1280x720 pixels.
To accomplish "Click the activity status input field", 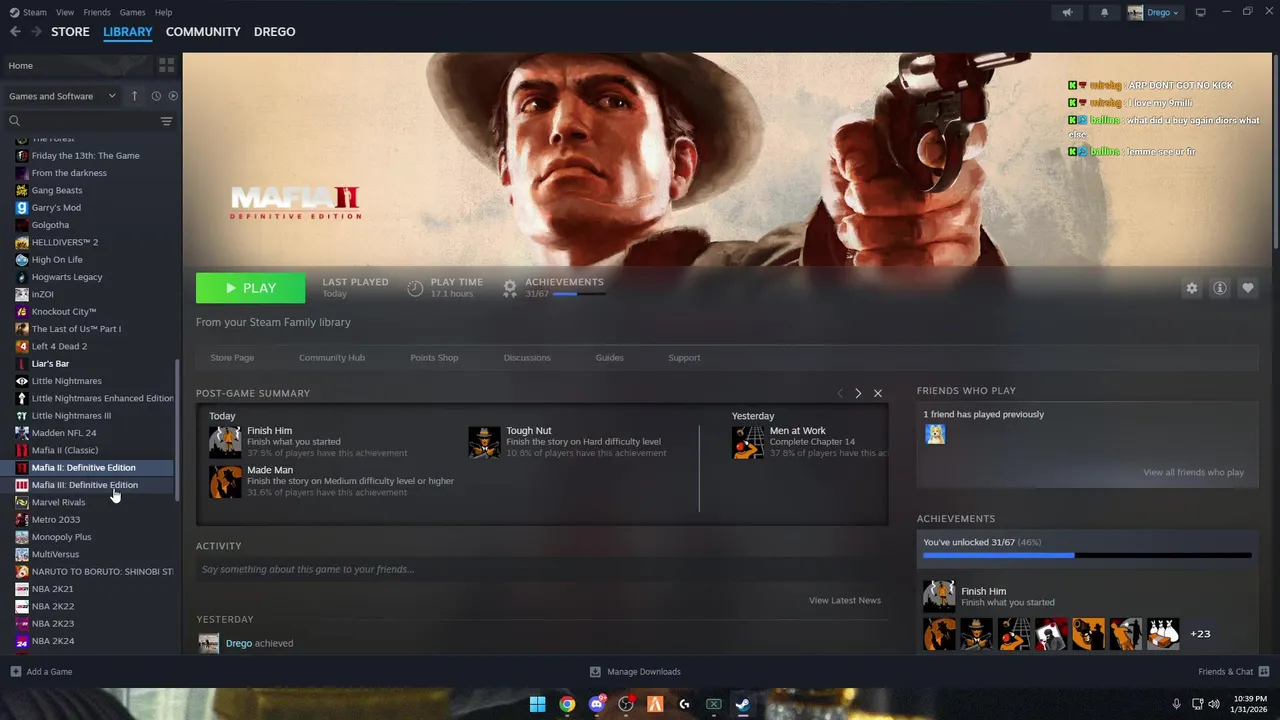I will [542, 569].
